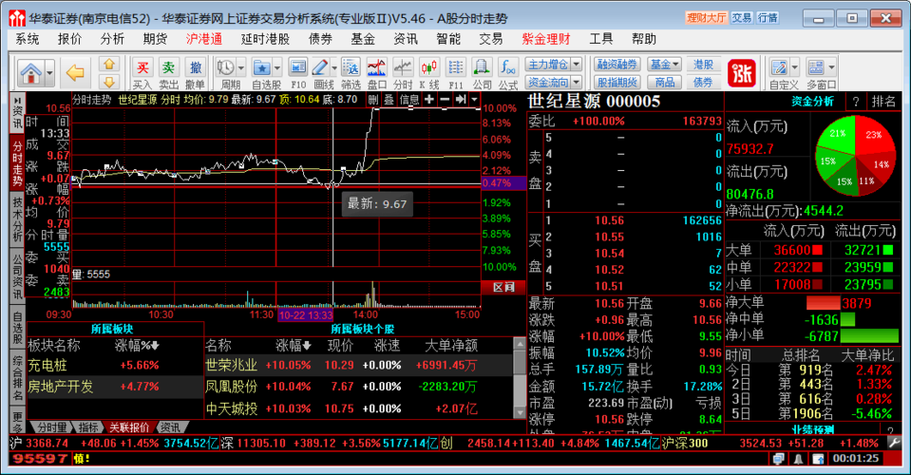Viewport: 911px width, 475px height.
Task: Click the page-up arrow icon
Action: tap(109, 64)
